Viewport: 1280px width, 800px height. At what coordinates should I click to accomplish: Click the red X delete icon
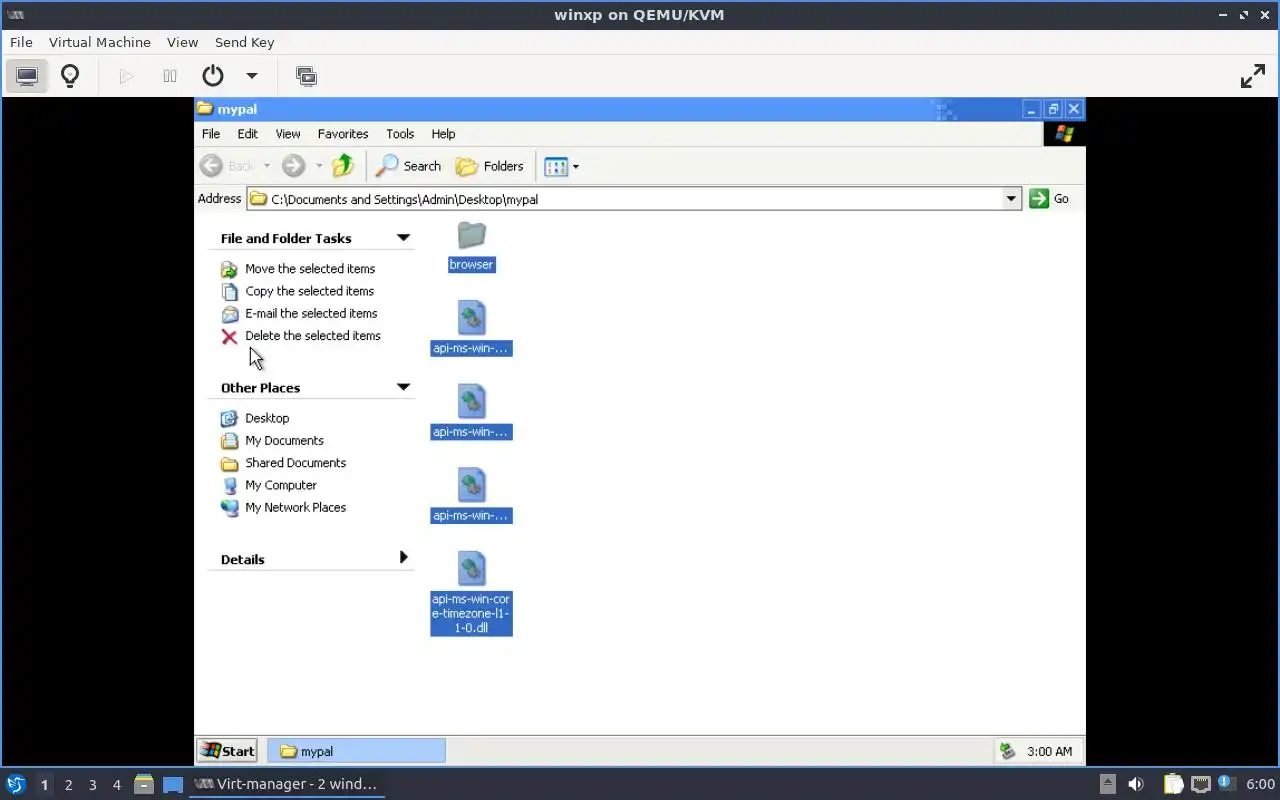pyautogui.click(x=229, y=336)
